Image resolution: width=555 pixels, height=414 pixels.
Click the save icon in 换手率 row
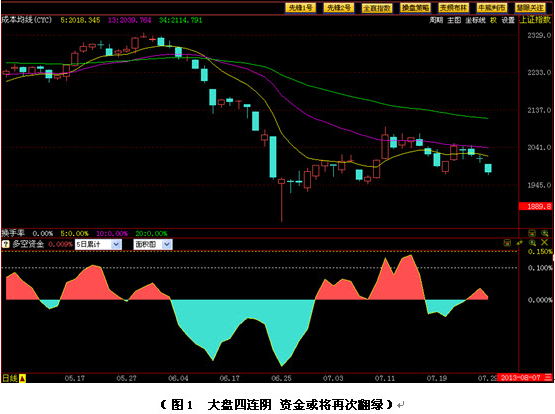tap(532, 233)
